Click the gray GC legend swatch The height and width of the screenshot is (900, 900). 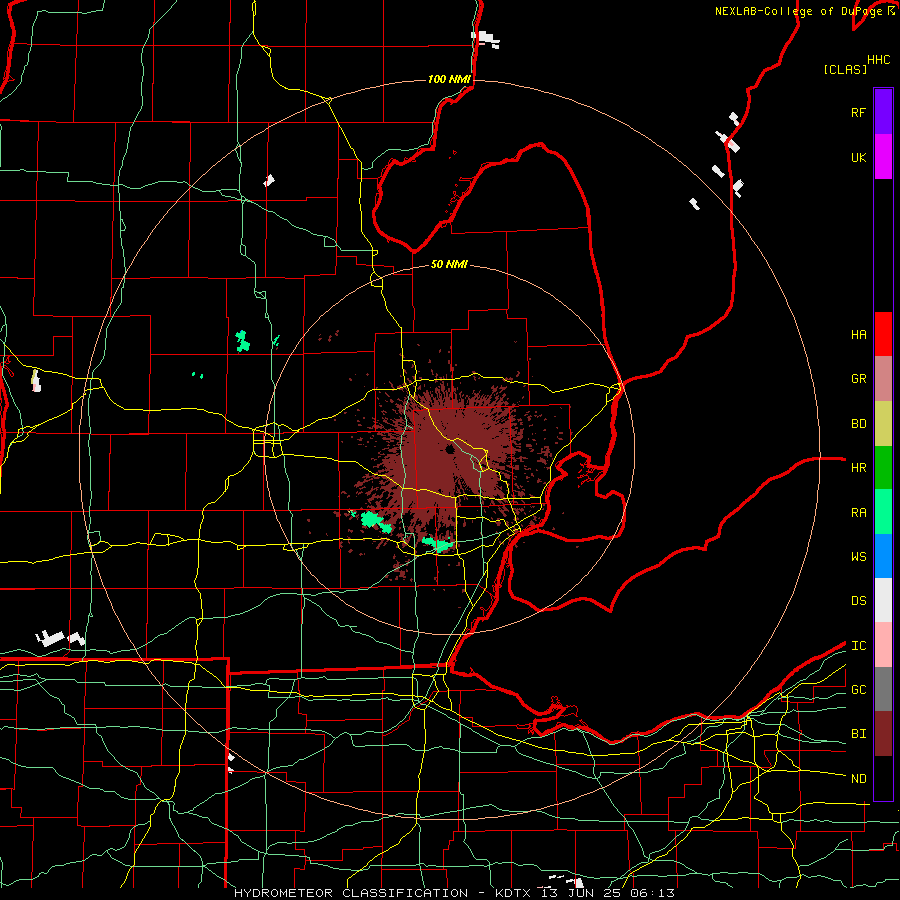click(x=883, y=689)
